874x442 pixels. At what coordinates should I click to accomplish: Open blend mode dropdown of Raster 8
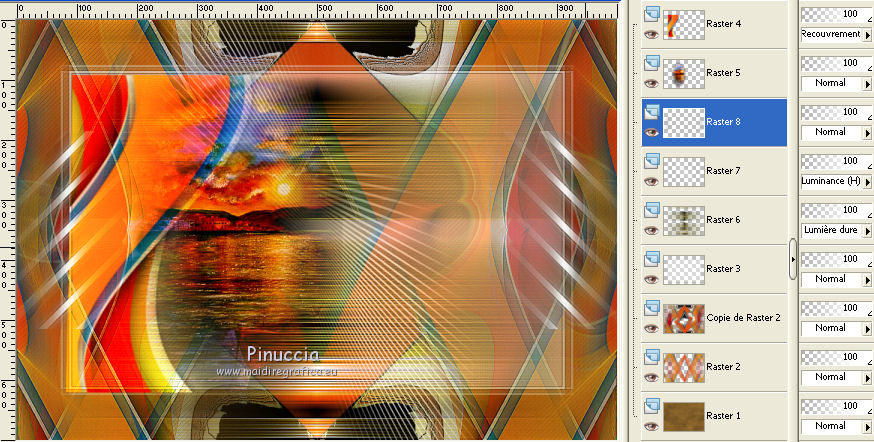(867, 133)
